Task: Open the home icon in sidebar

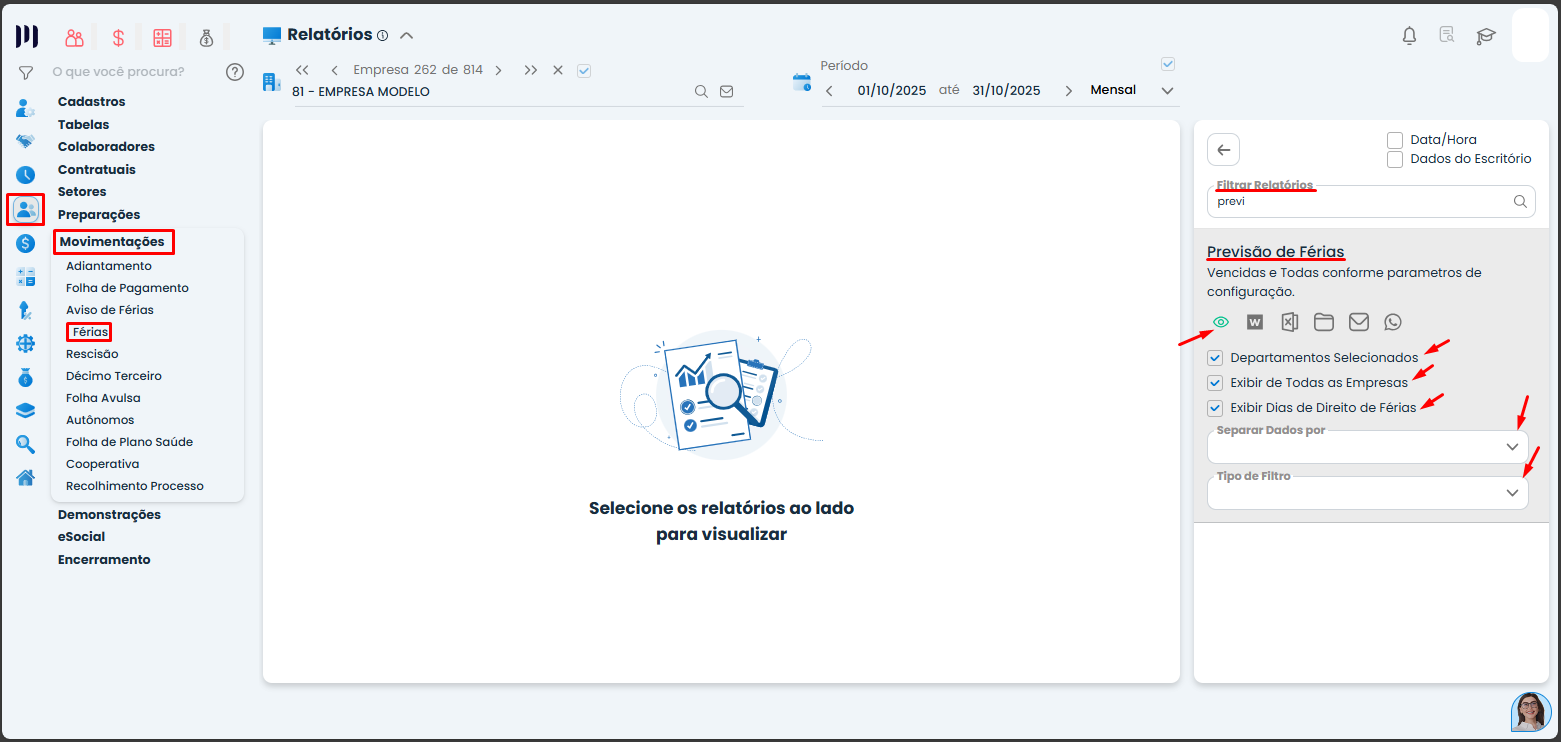Action: point(26,477)
